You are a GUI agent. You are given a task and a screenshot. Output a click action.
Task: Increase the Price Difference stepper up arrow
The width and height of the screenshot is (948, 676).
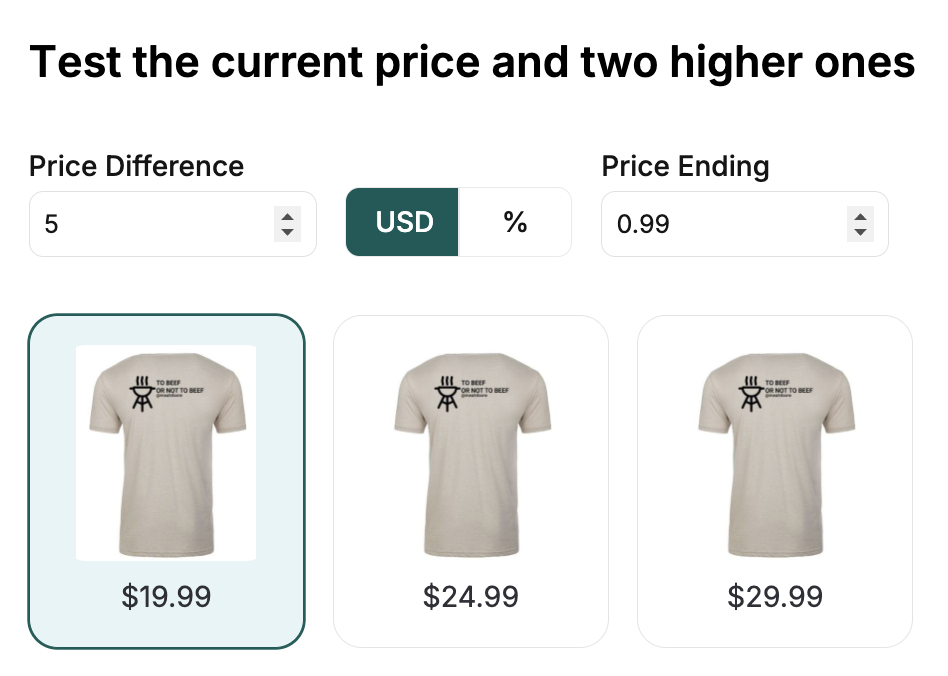(287, 216)
